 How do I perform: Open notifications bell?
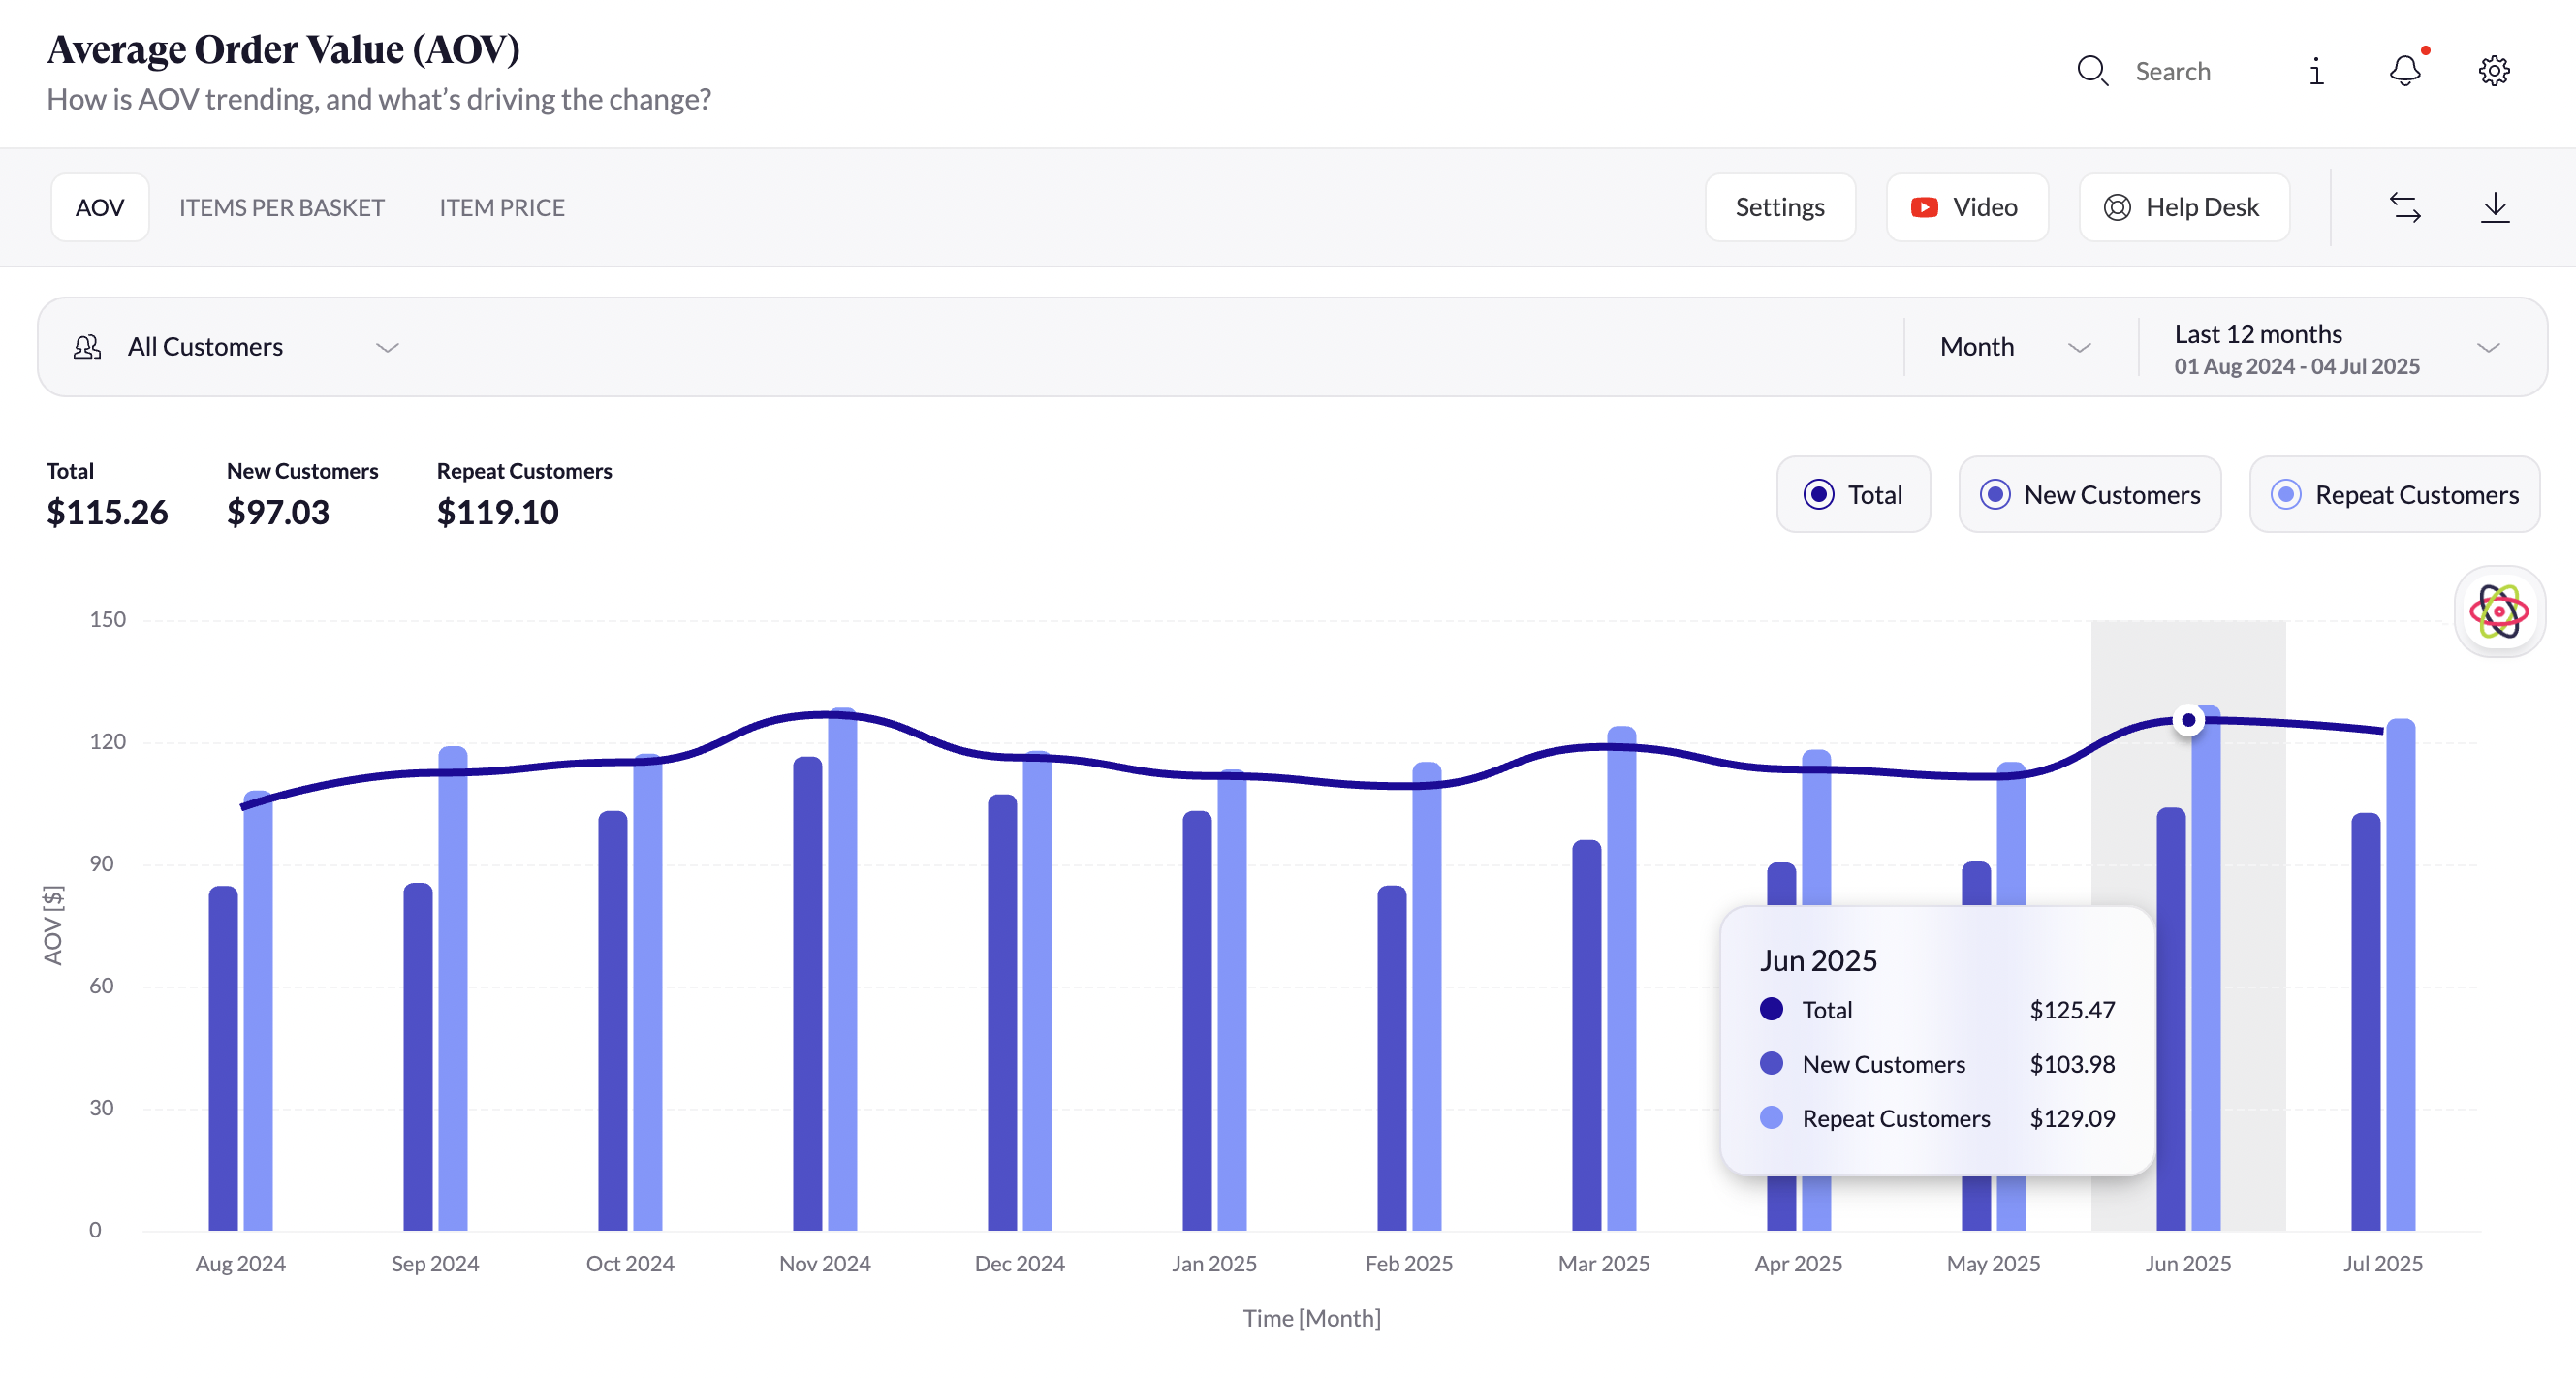pyautogui.click(x=2405, y=71)
